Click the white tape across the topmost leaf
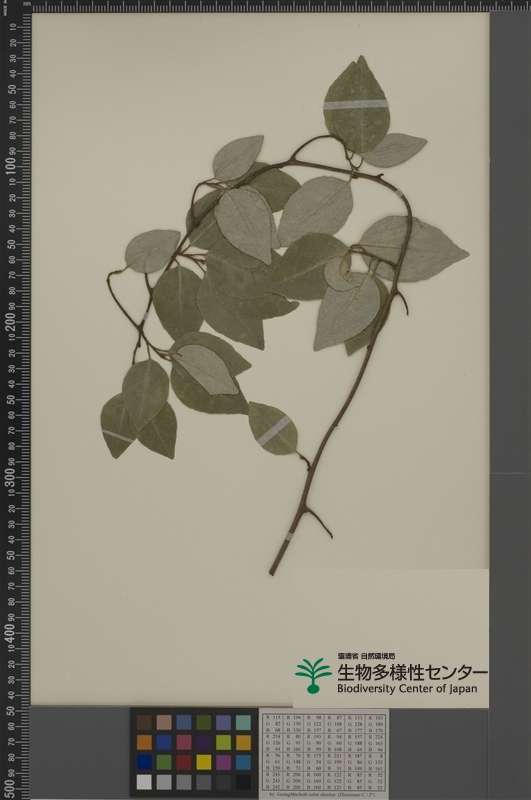The width and height of the screenshot is (531, 800). (x=356, y=105)
